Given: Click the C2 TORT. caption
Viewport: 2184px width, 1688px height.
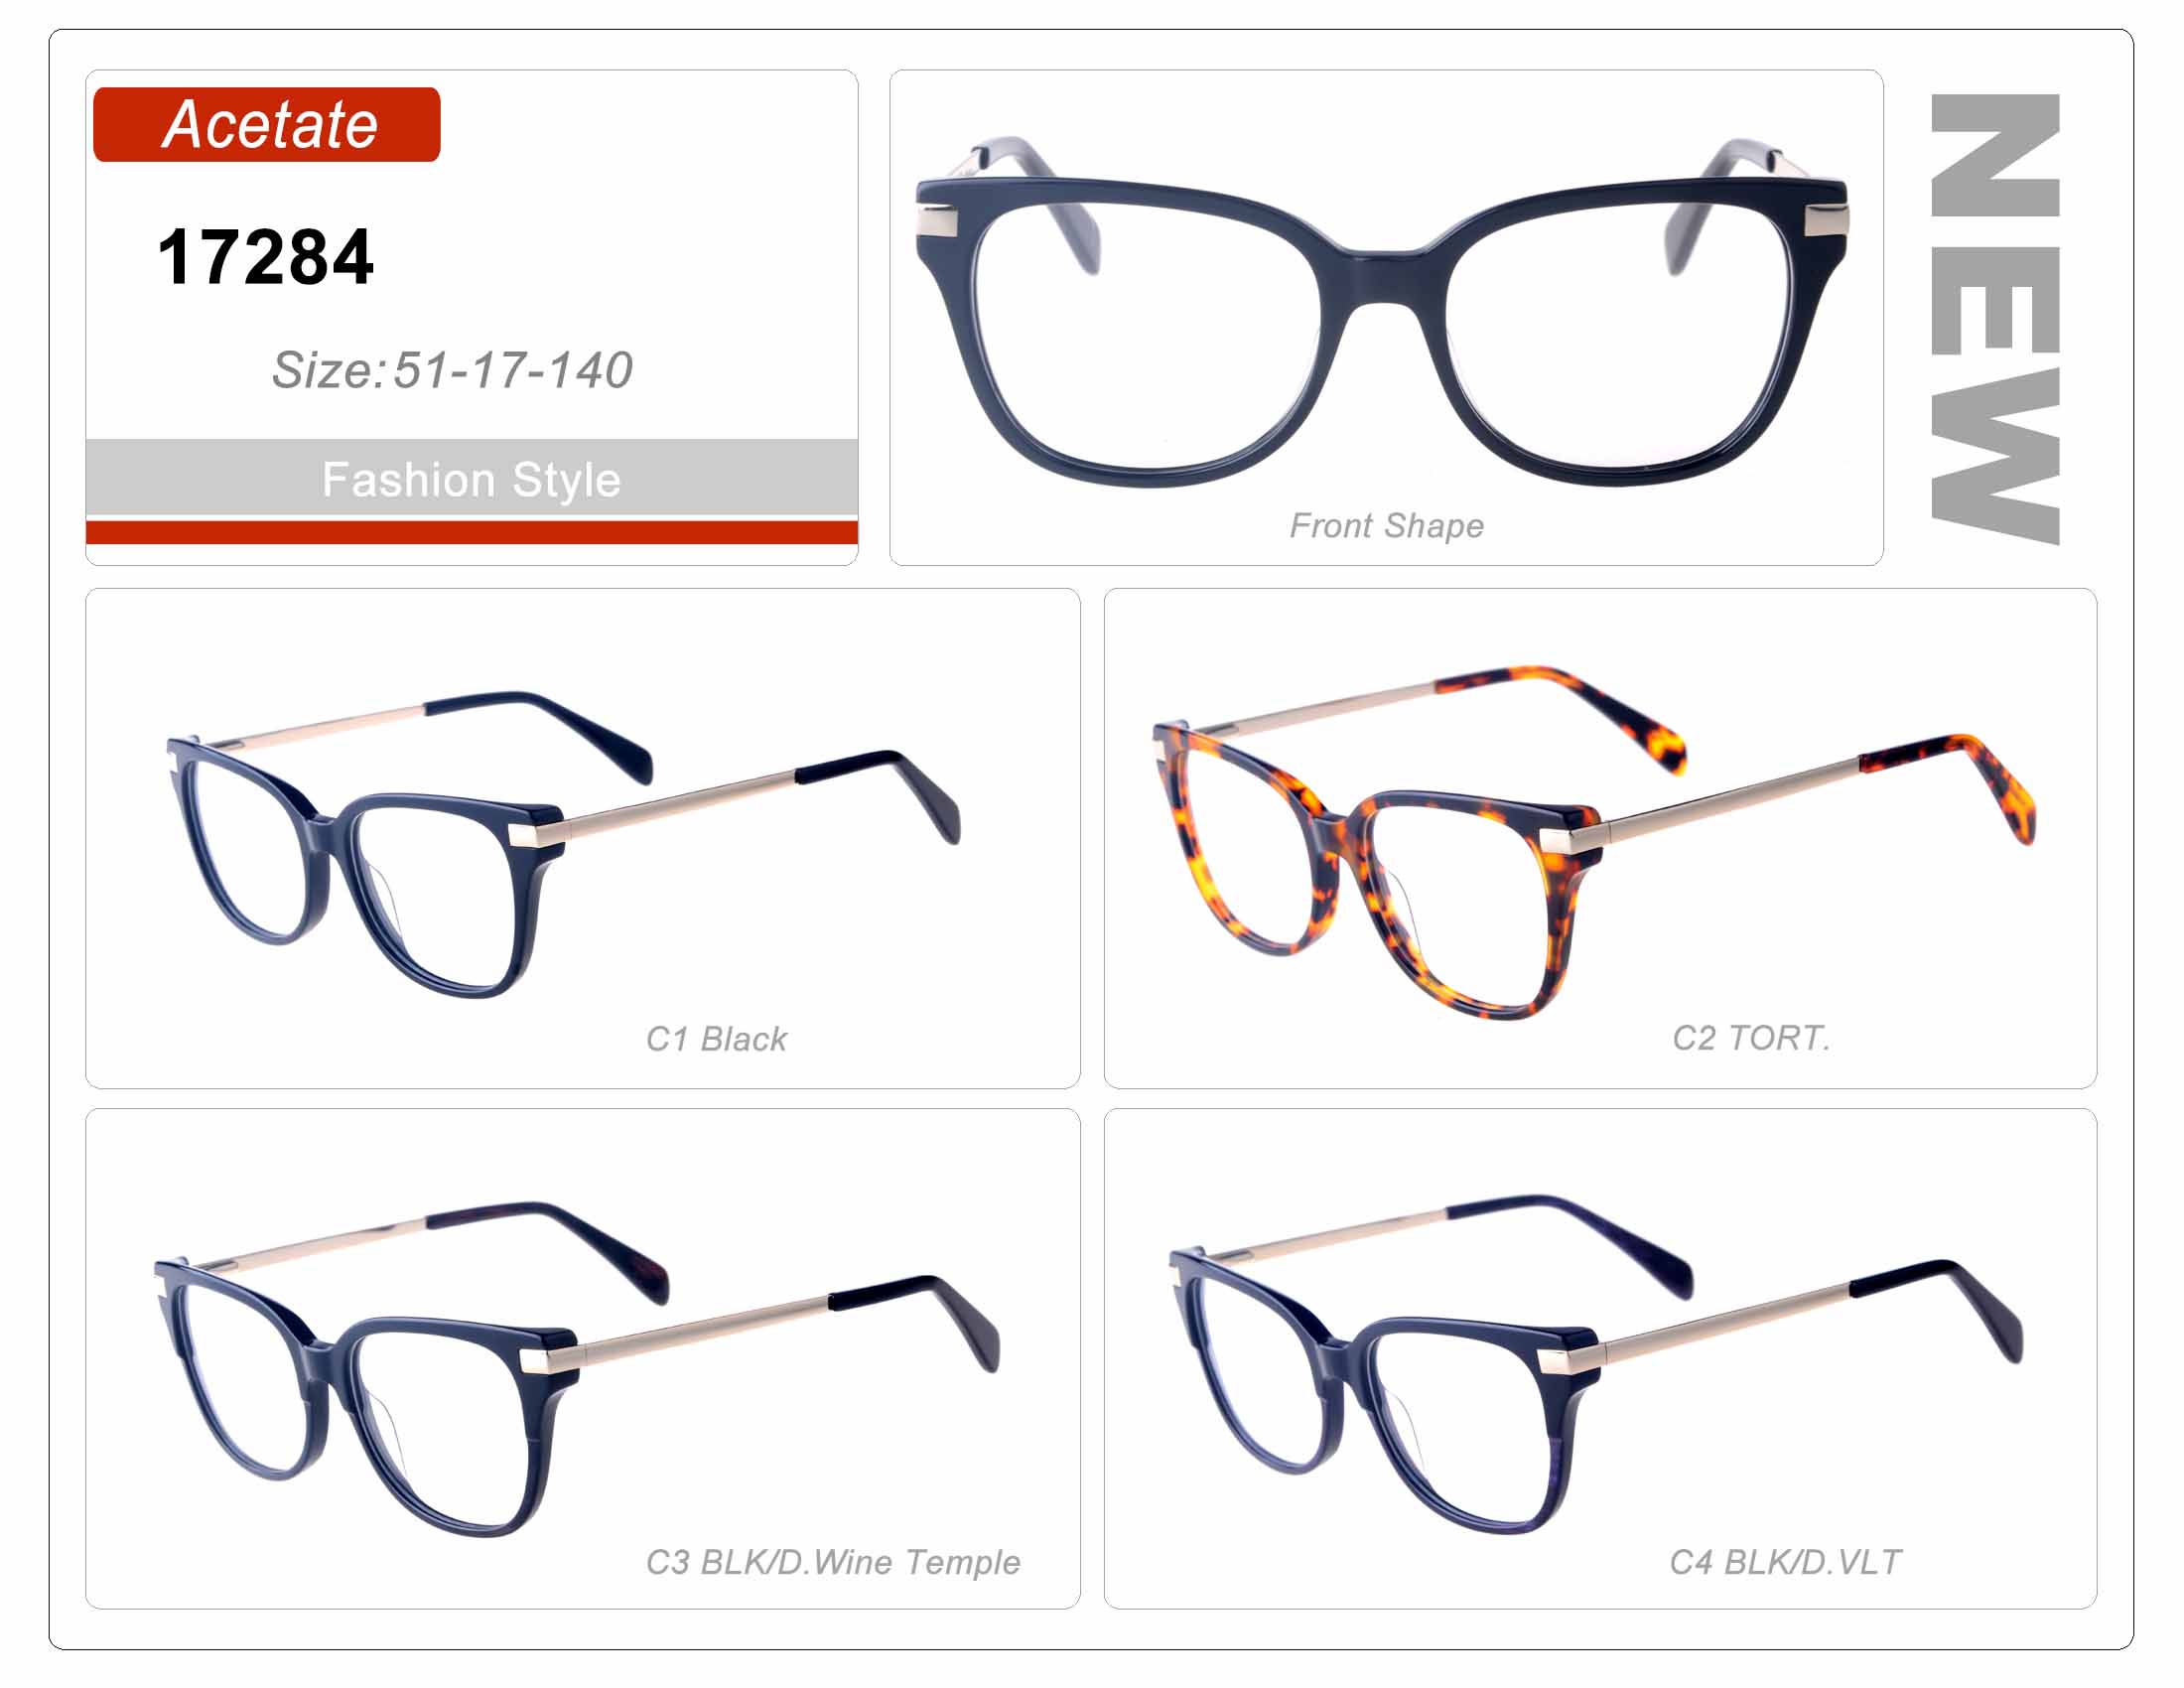Looking at the screenshot, I should pyautogui.click(x=1751, y=1038).
